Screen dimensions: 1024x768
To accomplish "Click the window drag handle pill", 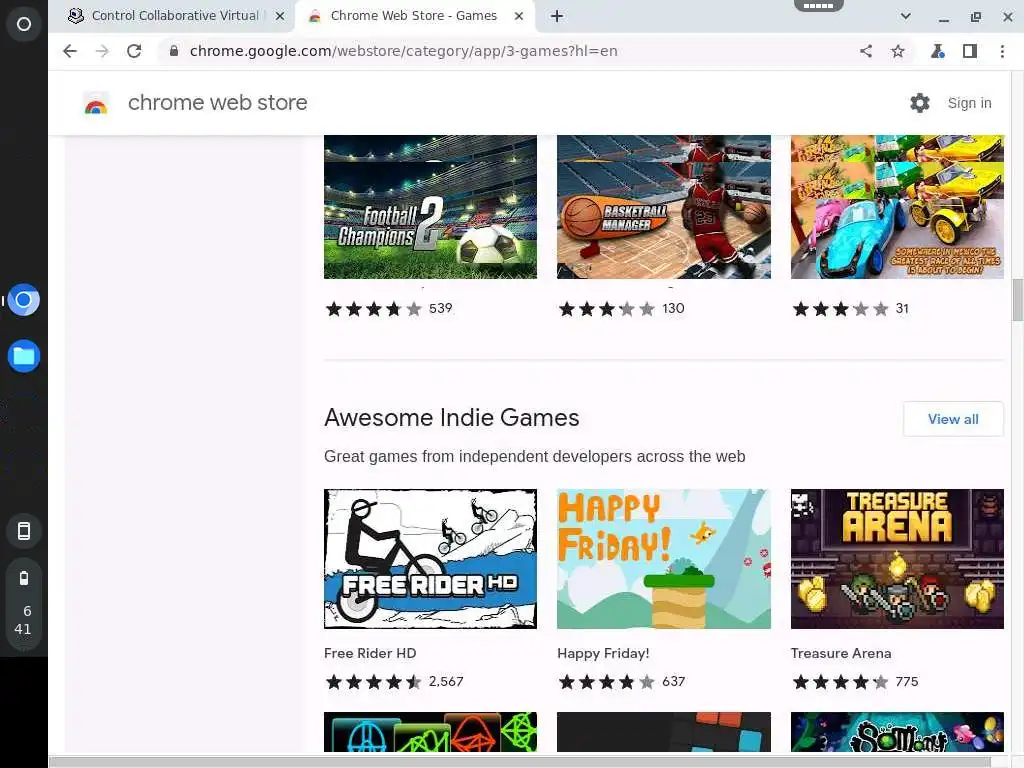I will [x=818, y=6].
